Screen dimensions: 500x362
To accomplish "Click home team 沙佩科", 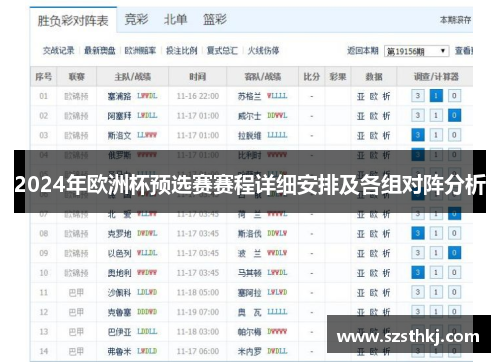I will 119,293.
